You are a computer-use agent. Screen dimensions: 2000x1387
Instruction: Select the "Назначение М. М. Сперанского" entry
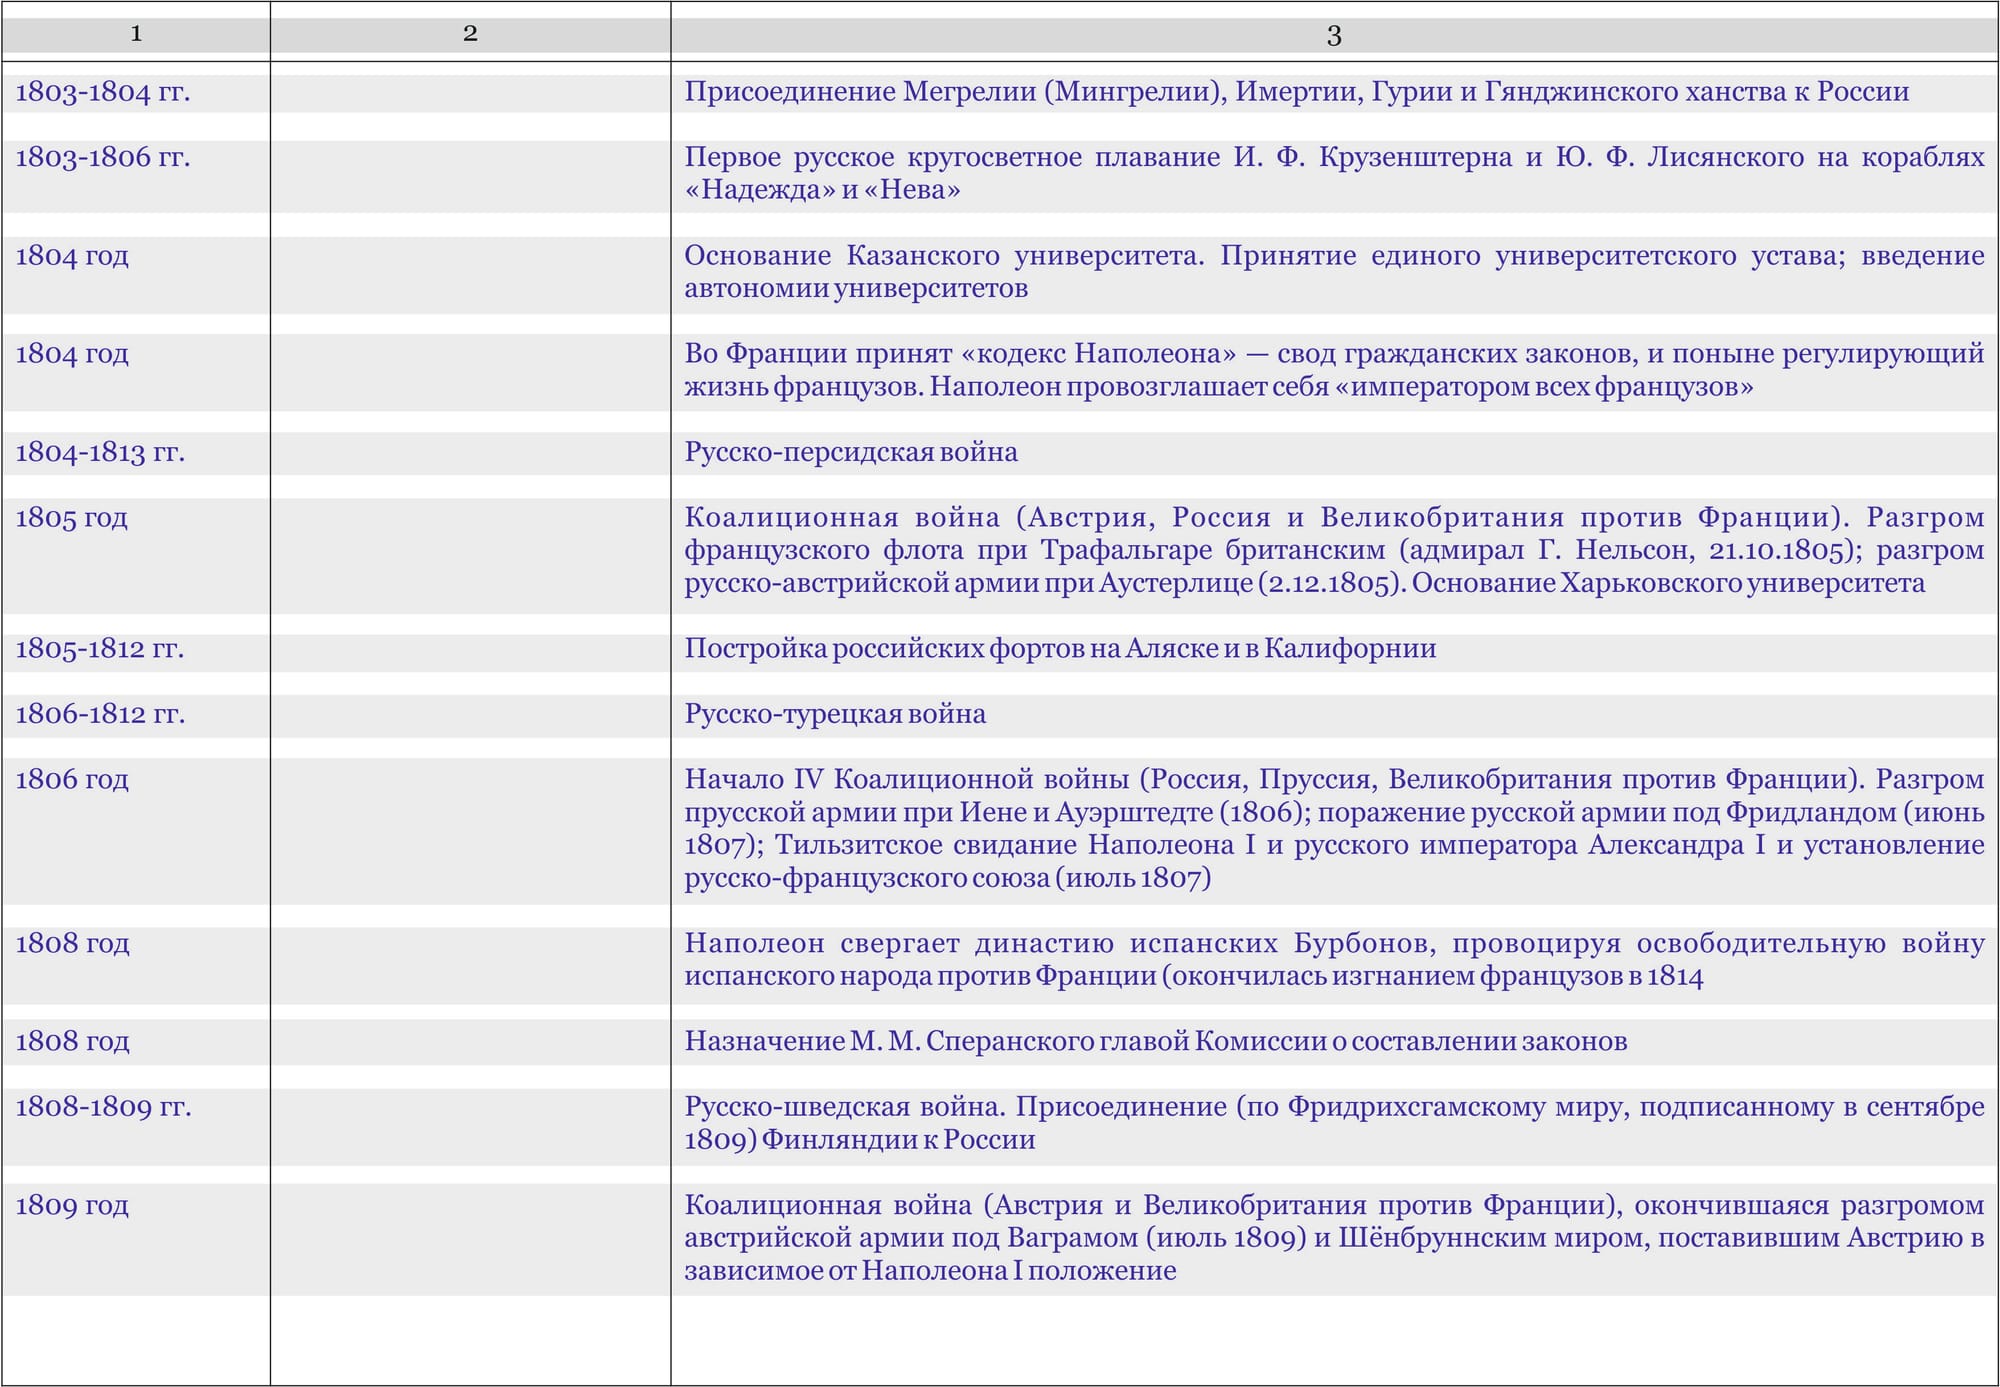pyautogui.click(x=1155, y=1042)
